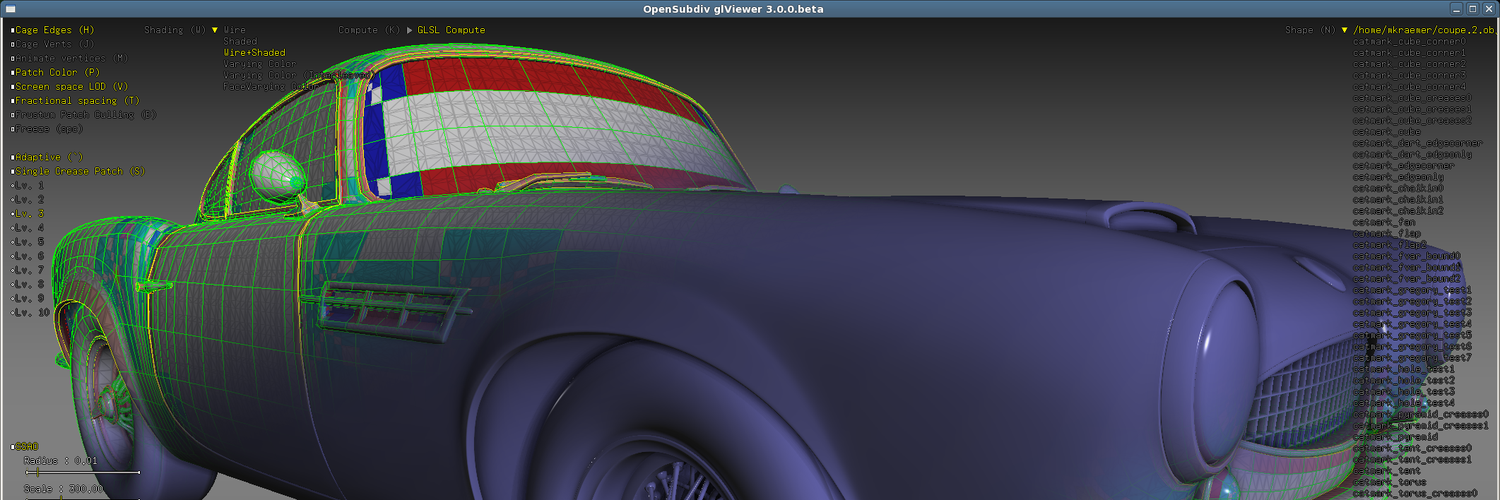This screenshot has height=500, width=1500.
Task: Select subdivision level Lv. 7
Action: pyautogui.click(x=29, y=269)
